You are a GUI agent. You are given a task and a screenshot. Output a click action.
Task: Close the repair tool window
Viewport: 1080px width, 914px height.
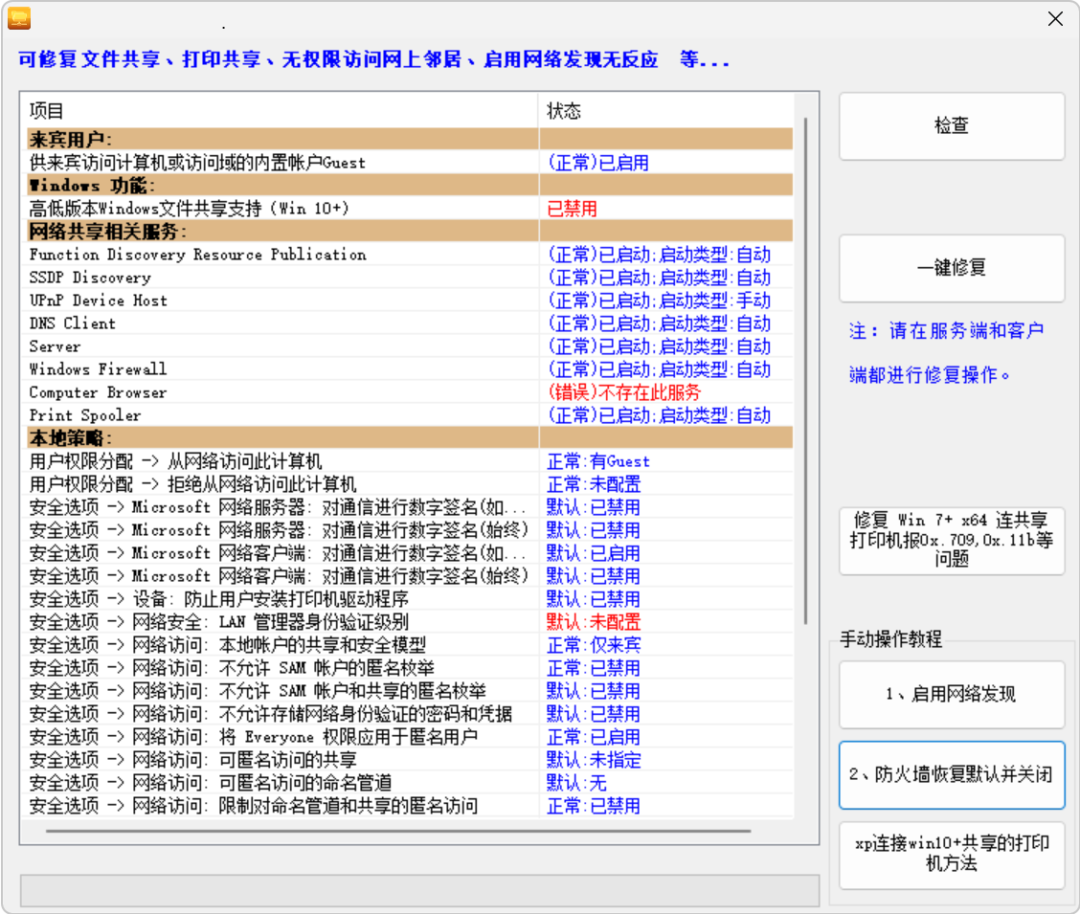1055,19
